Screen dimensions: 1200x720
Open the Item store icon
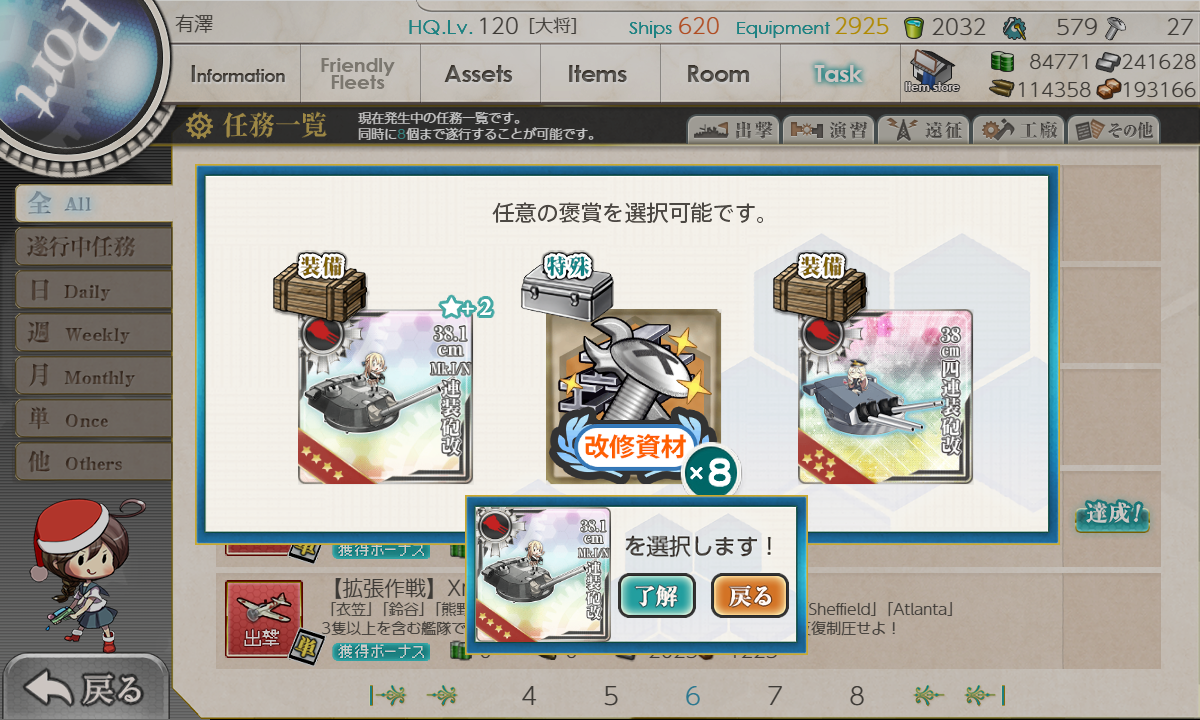point(931,72)
